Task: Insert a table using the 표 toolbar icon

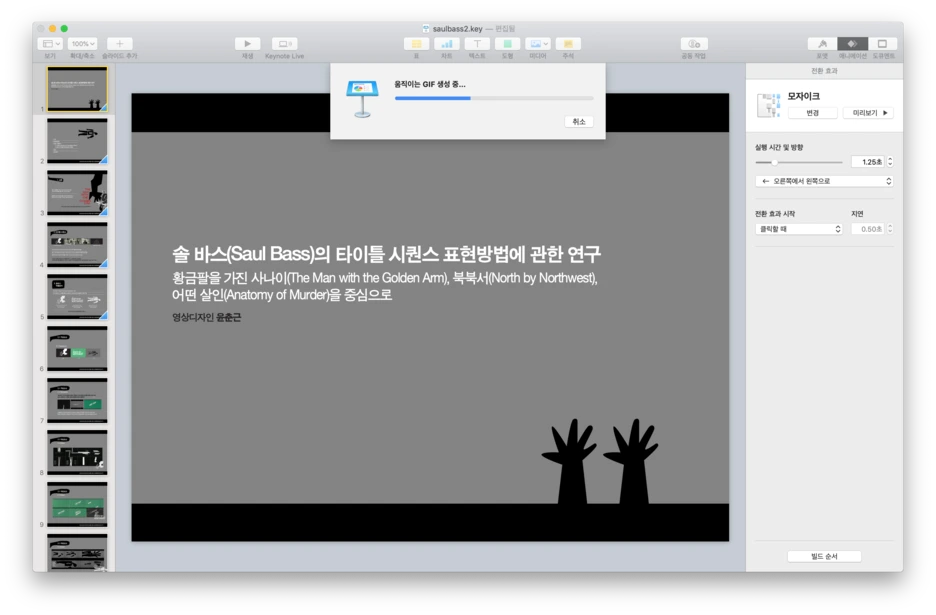Action: [x=415, y=43]
